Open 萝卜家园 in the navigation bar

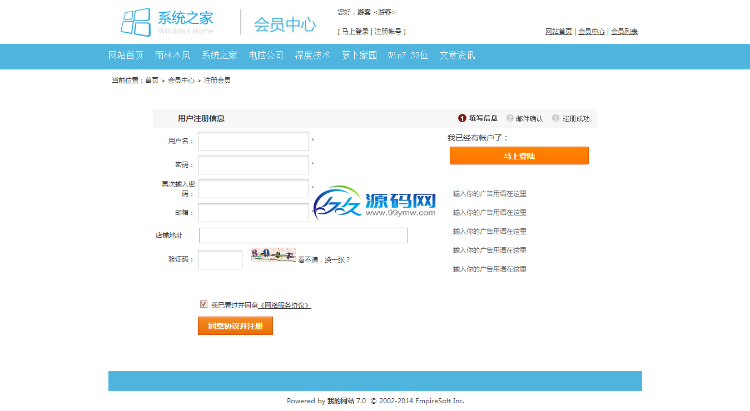pos(359,56)
